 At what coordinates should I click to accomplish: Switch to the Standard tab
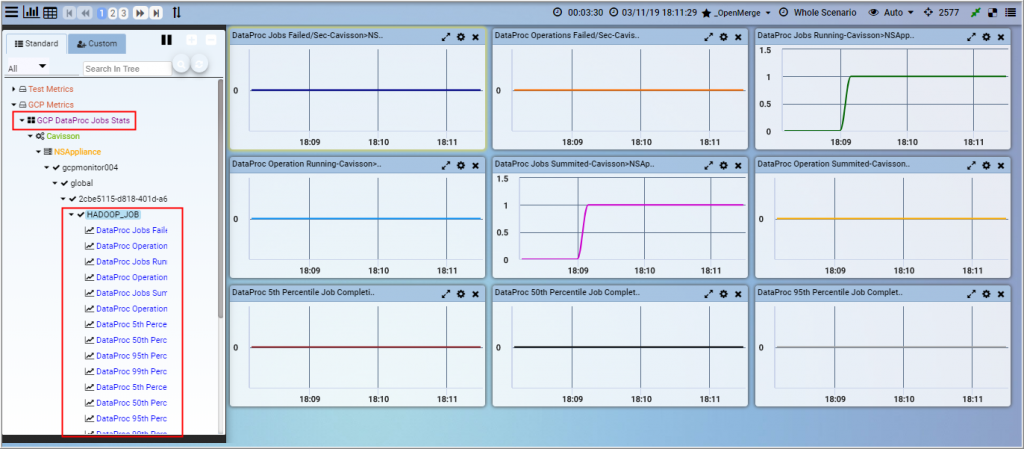tap(36, 44)
